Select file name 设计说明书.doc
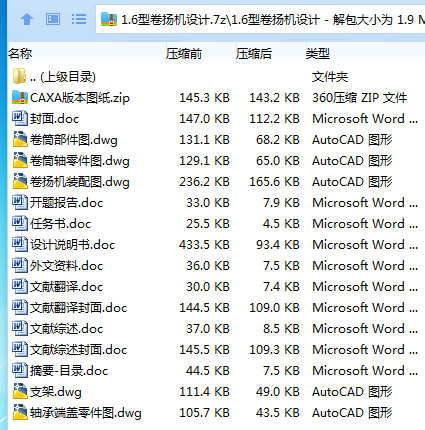Viewport: 425px width, 430px height. pos(72,245)
